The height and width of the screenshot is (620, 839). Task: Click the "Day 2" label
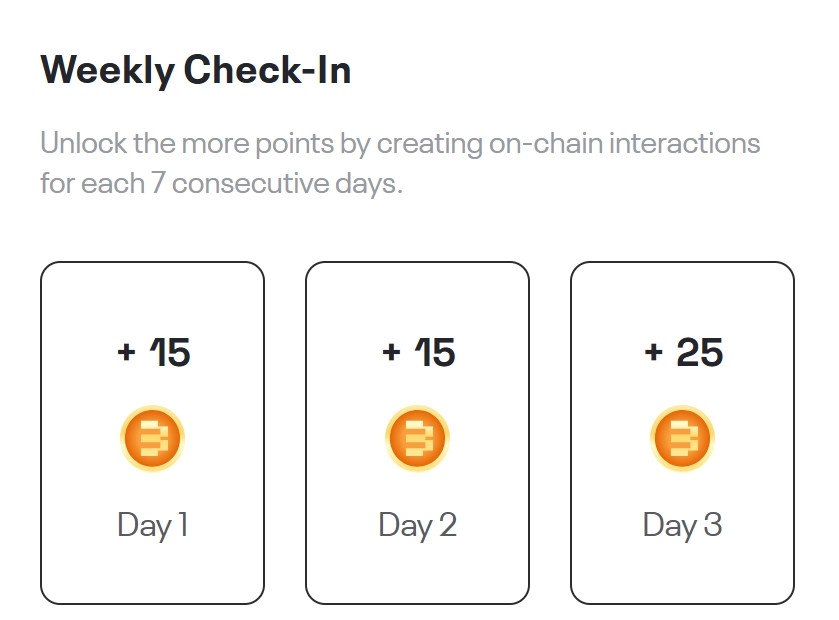pos(417,525)
